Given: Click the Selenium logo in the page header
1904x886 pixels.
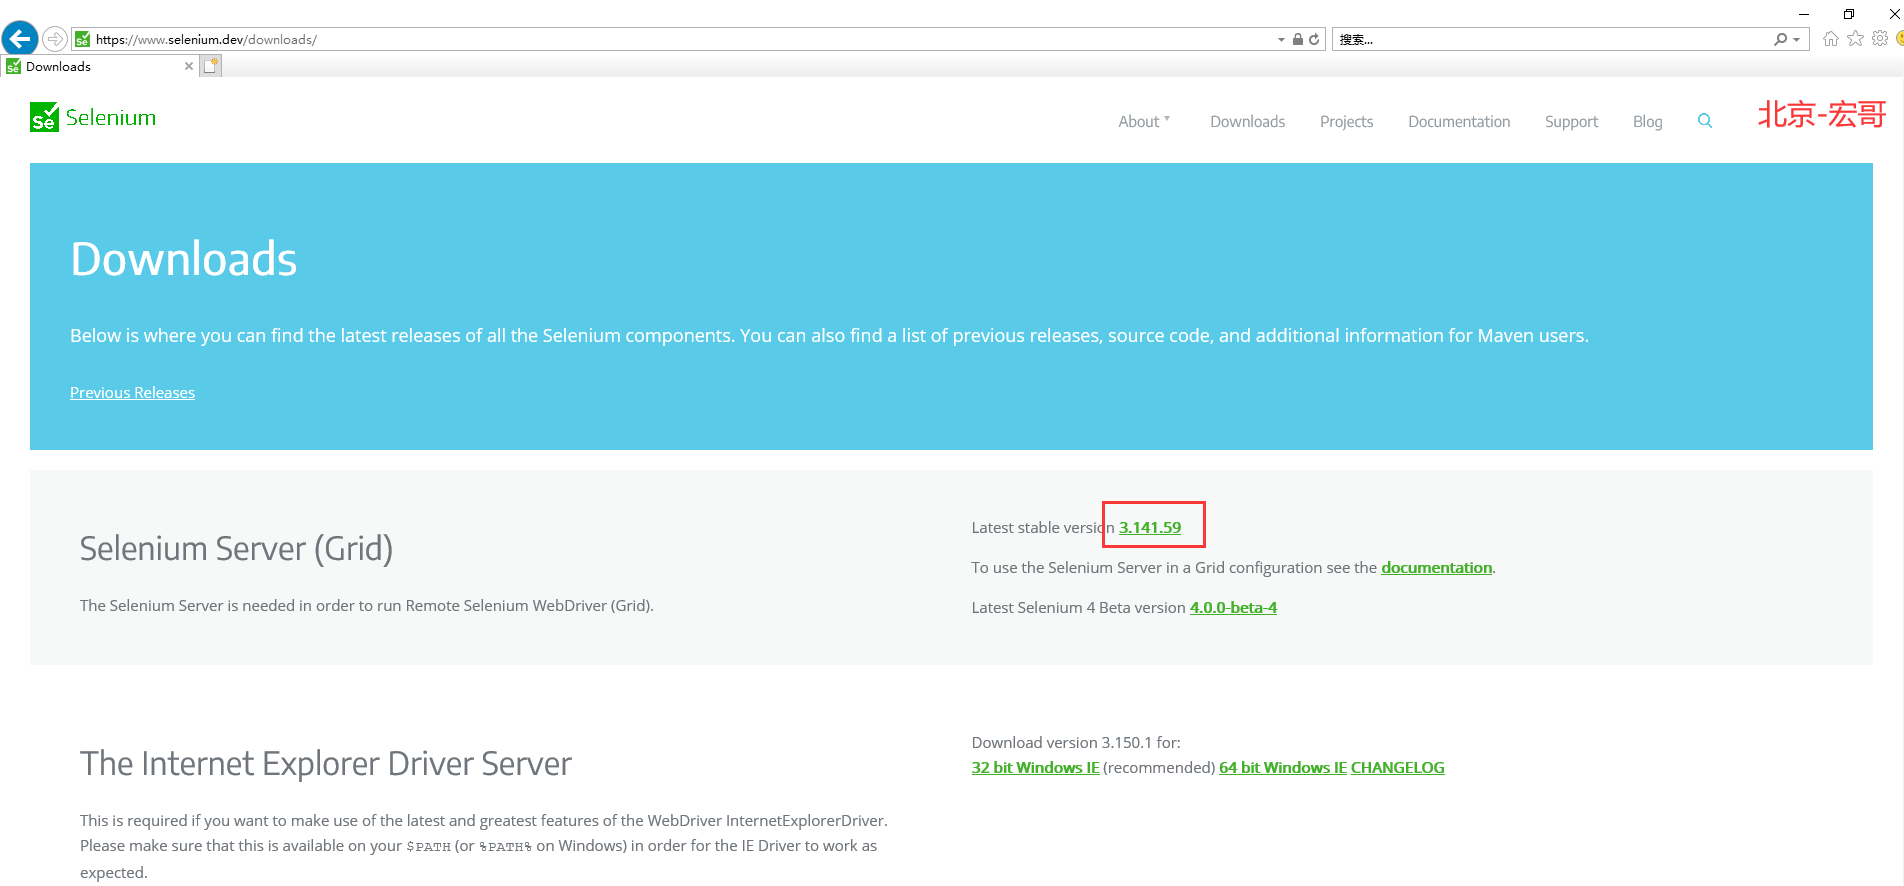Looking at the screenshot, I should point(93,117).
